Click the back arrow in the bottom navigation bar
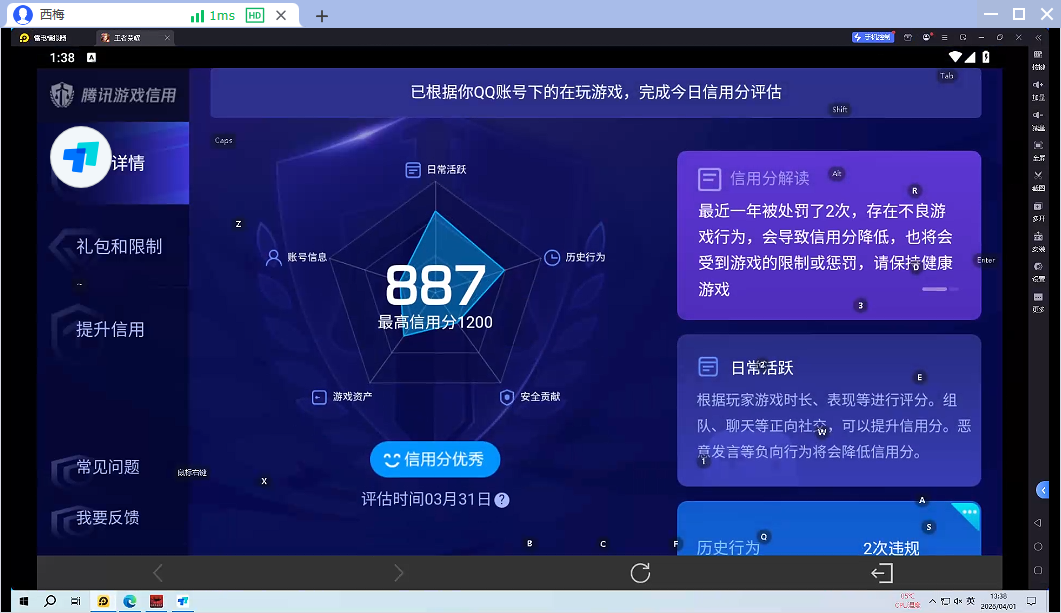Viewport: 1061px width, 613px height. point(157,572)
